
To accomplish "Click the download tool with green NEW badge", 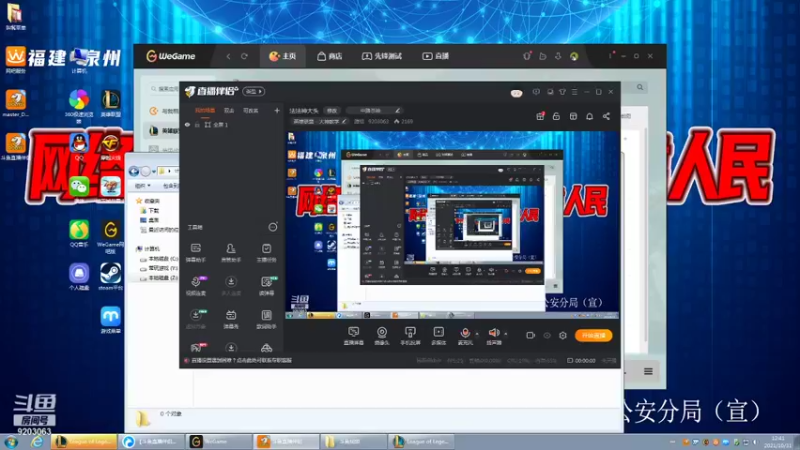I will [196, 319].
